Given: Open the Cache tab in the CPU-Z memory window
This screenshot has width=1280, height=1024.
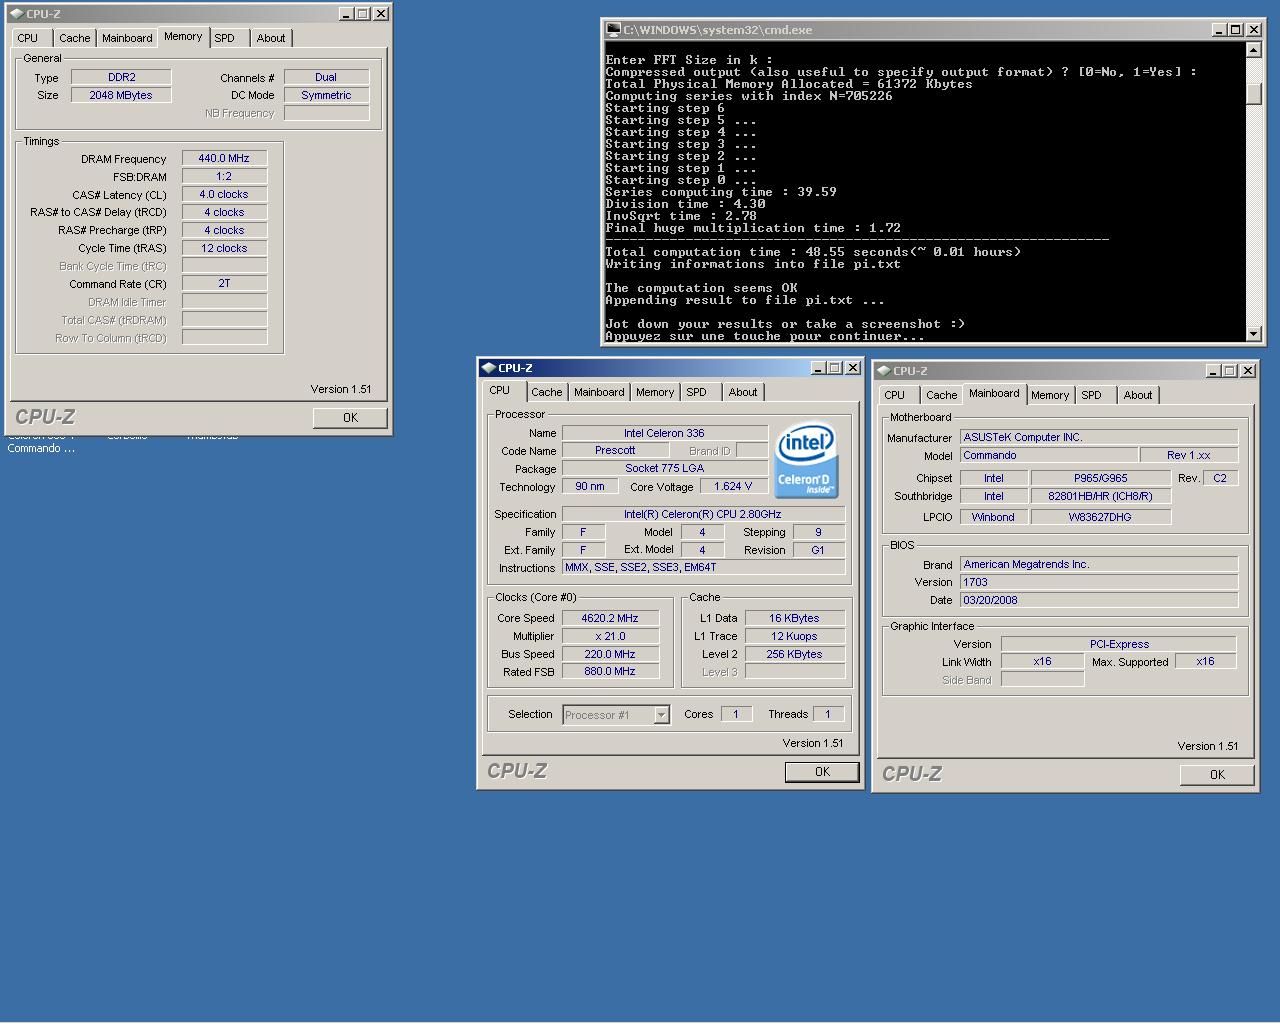Looking at the screenshot, I should pyautogui.click(x=74, y=38).
